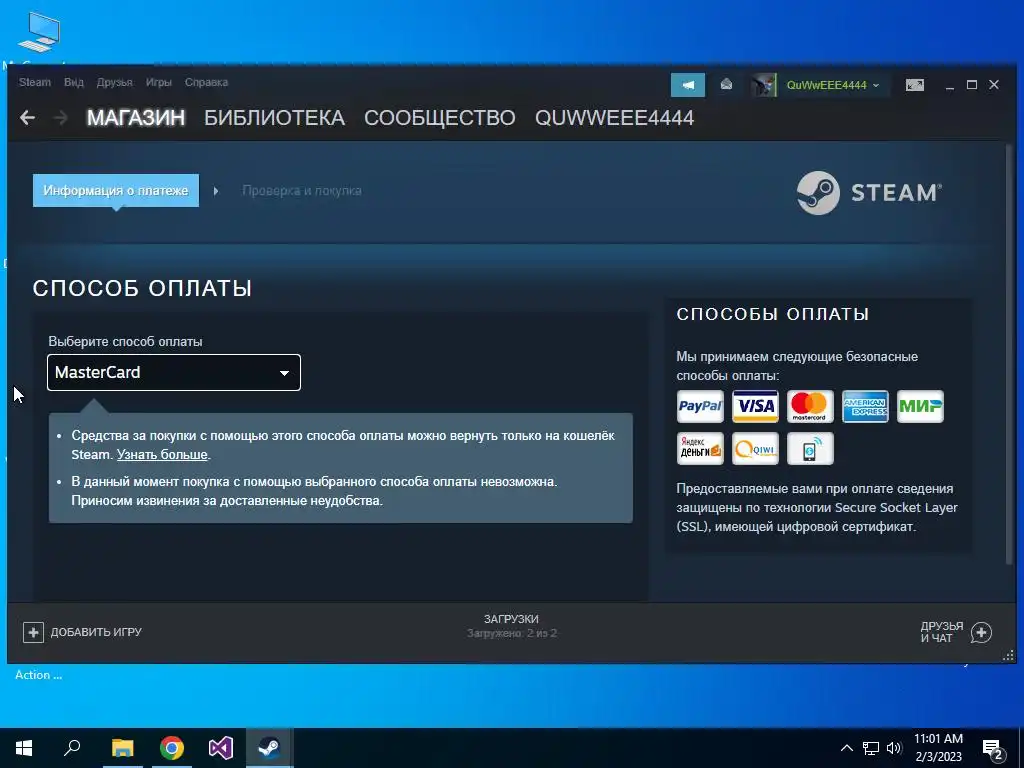The width and height of the screenshot is (1024, 768).
Task: Click the Steam window vertical scrollbar
Action: point(1010,355)
